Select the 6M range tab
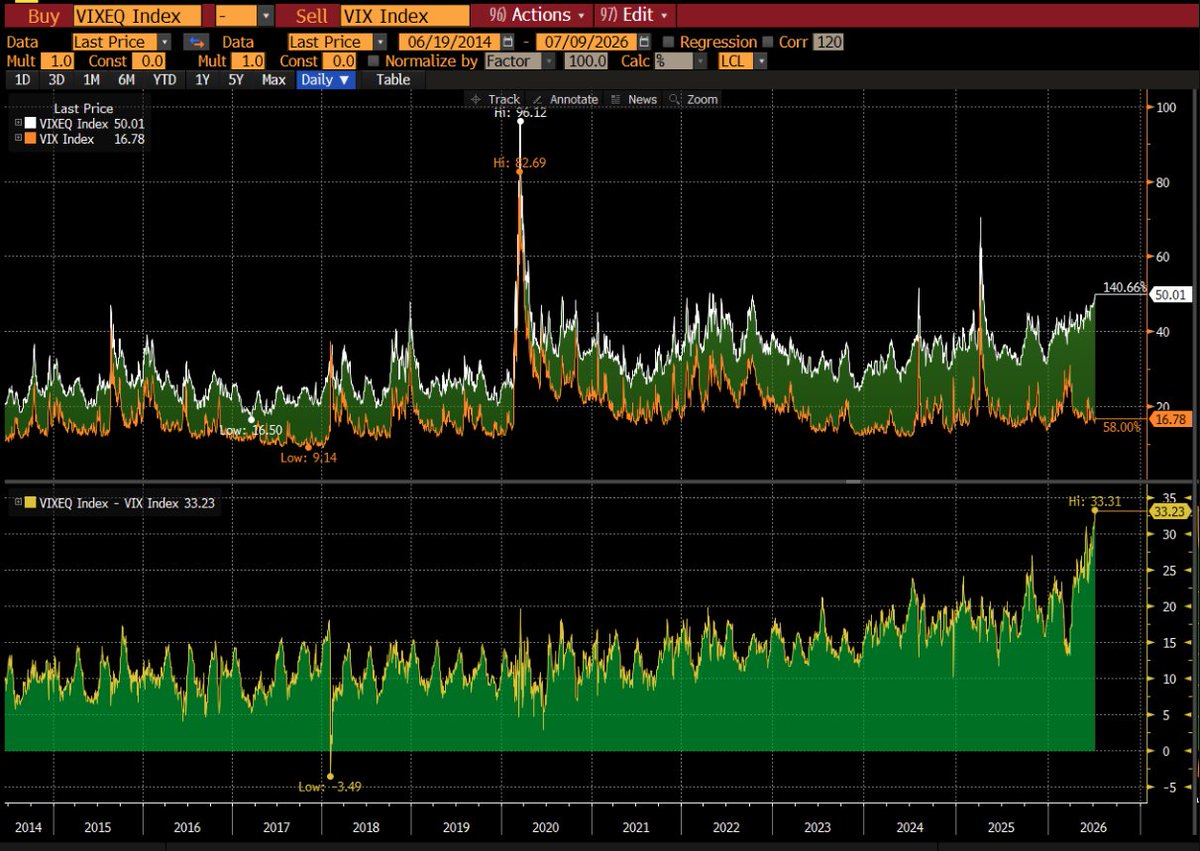Image resolution: width=1200 pixels, height=851 pixels. pyautogui.click(x=127, y=80)
